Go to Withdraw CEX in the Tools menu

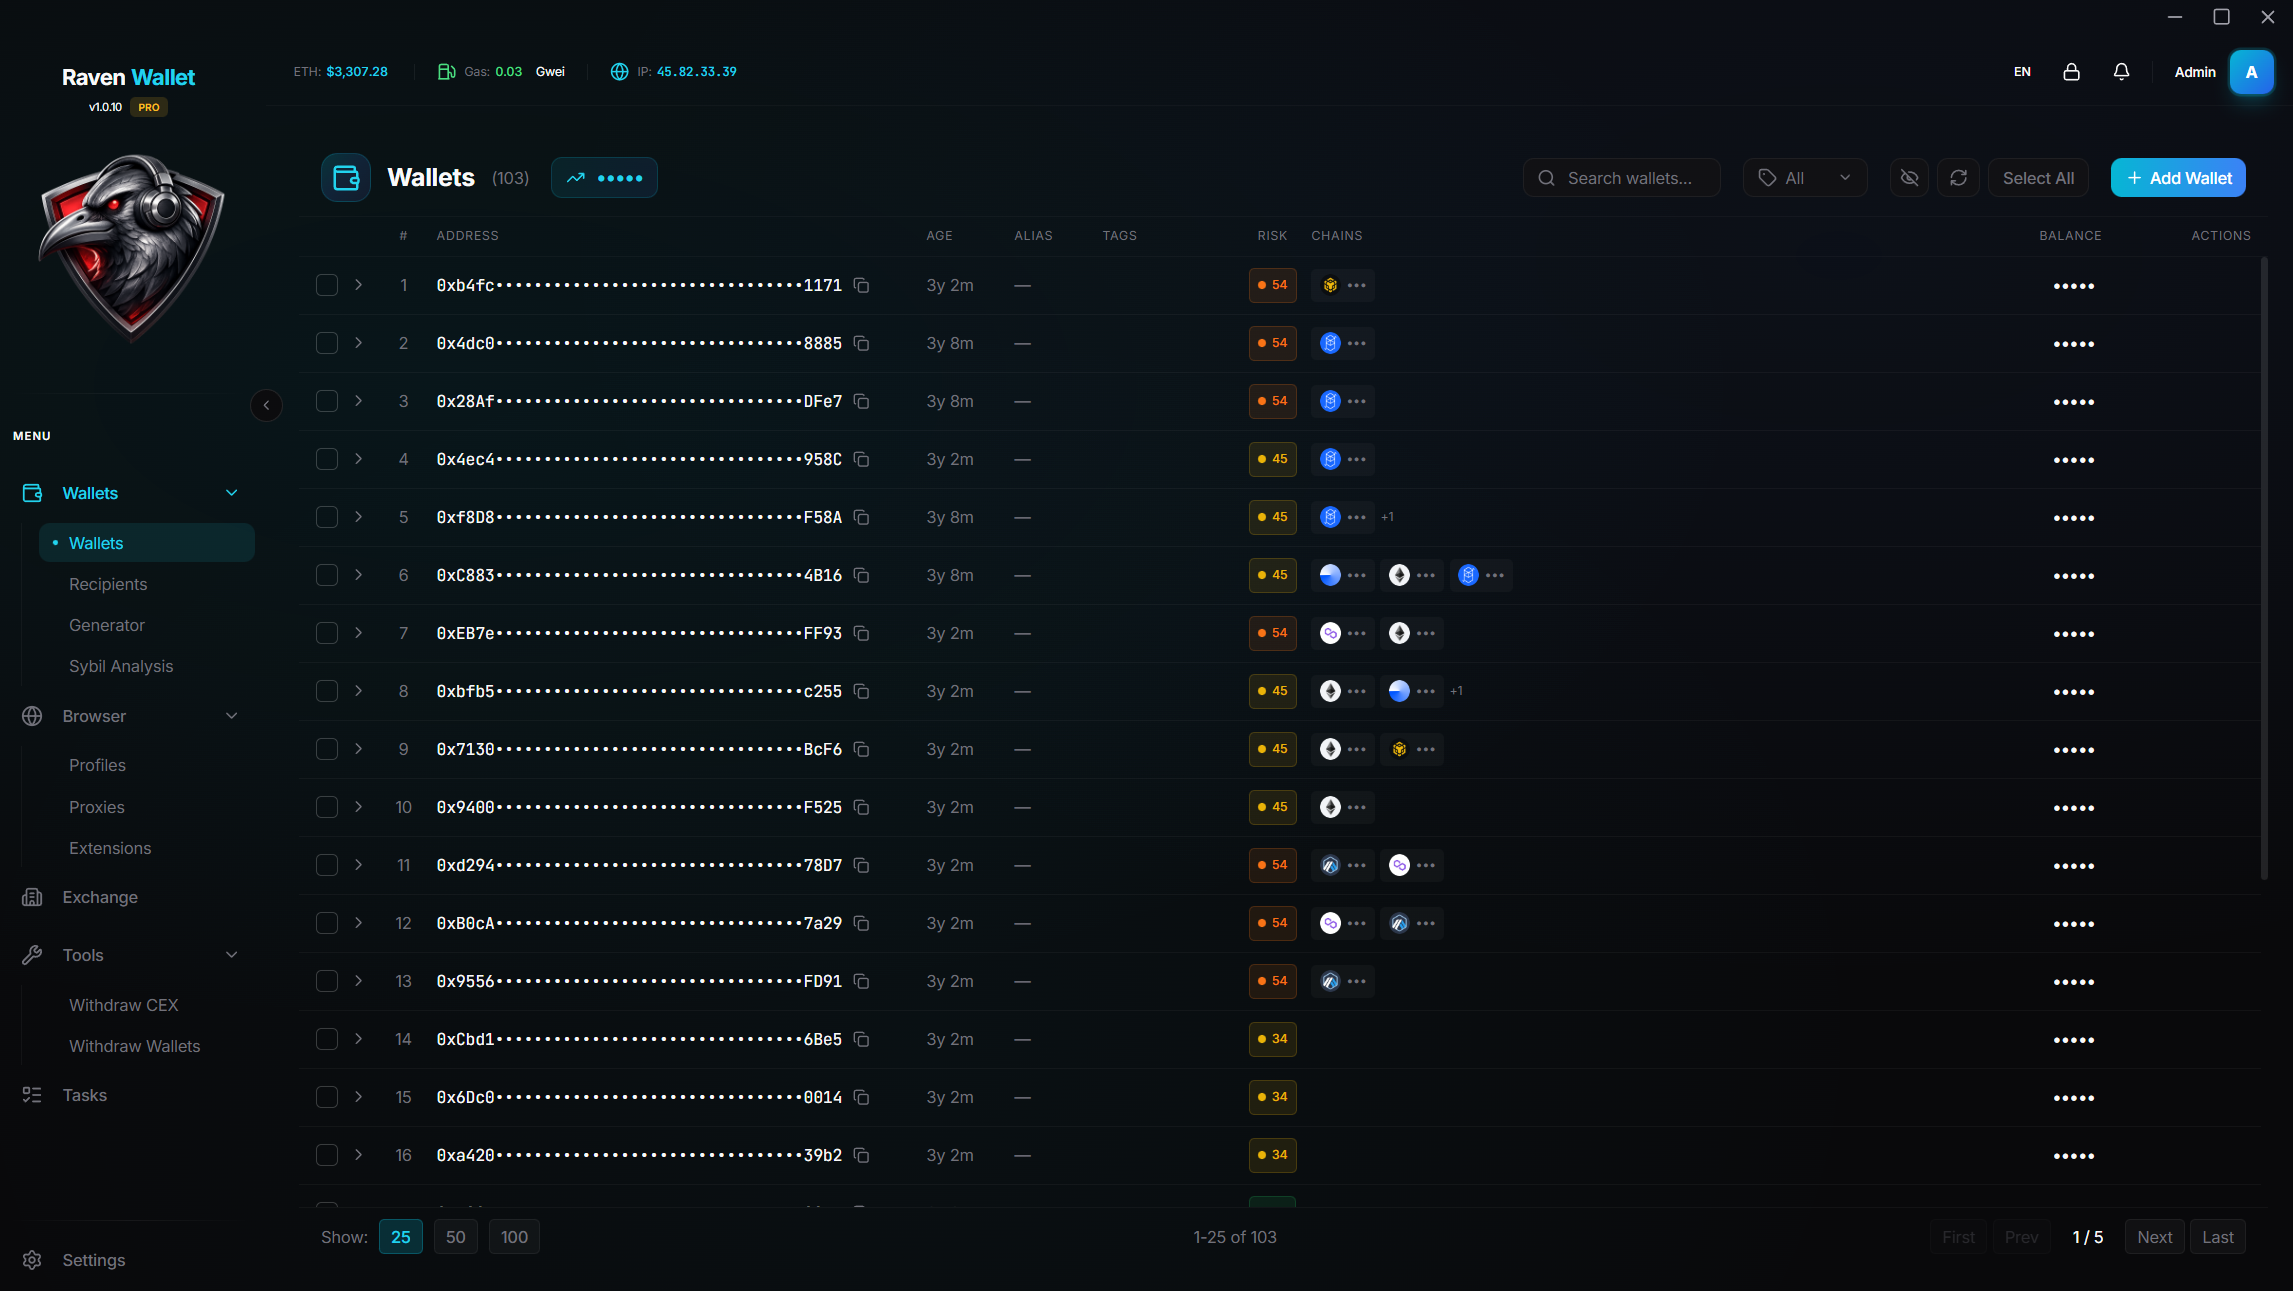[x=123, y=1005]
